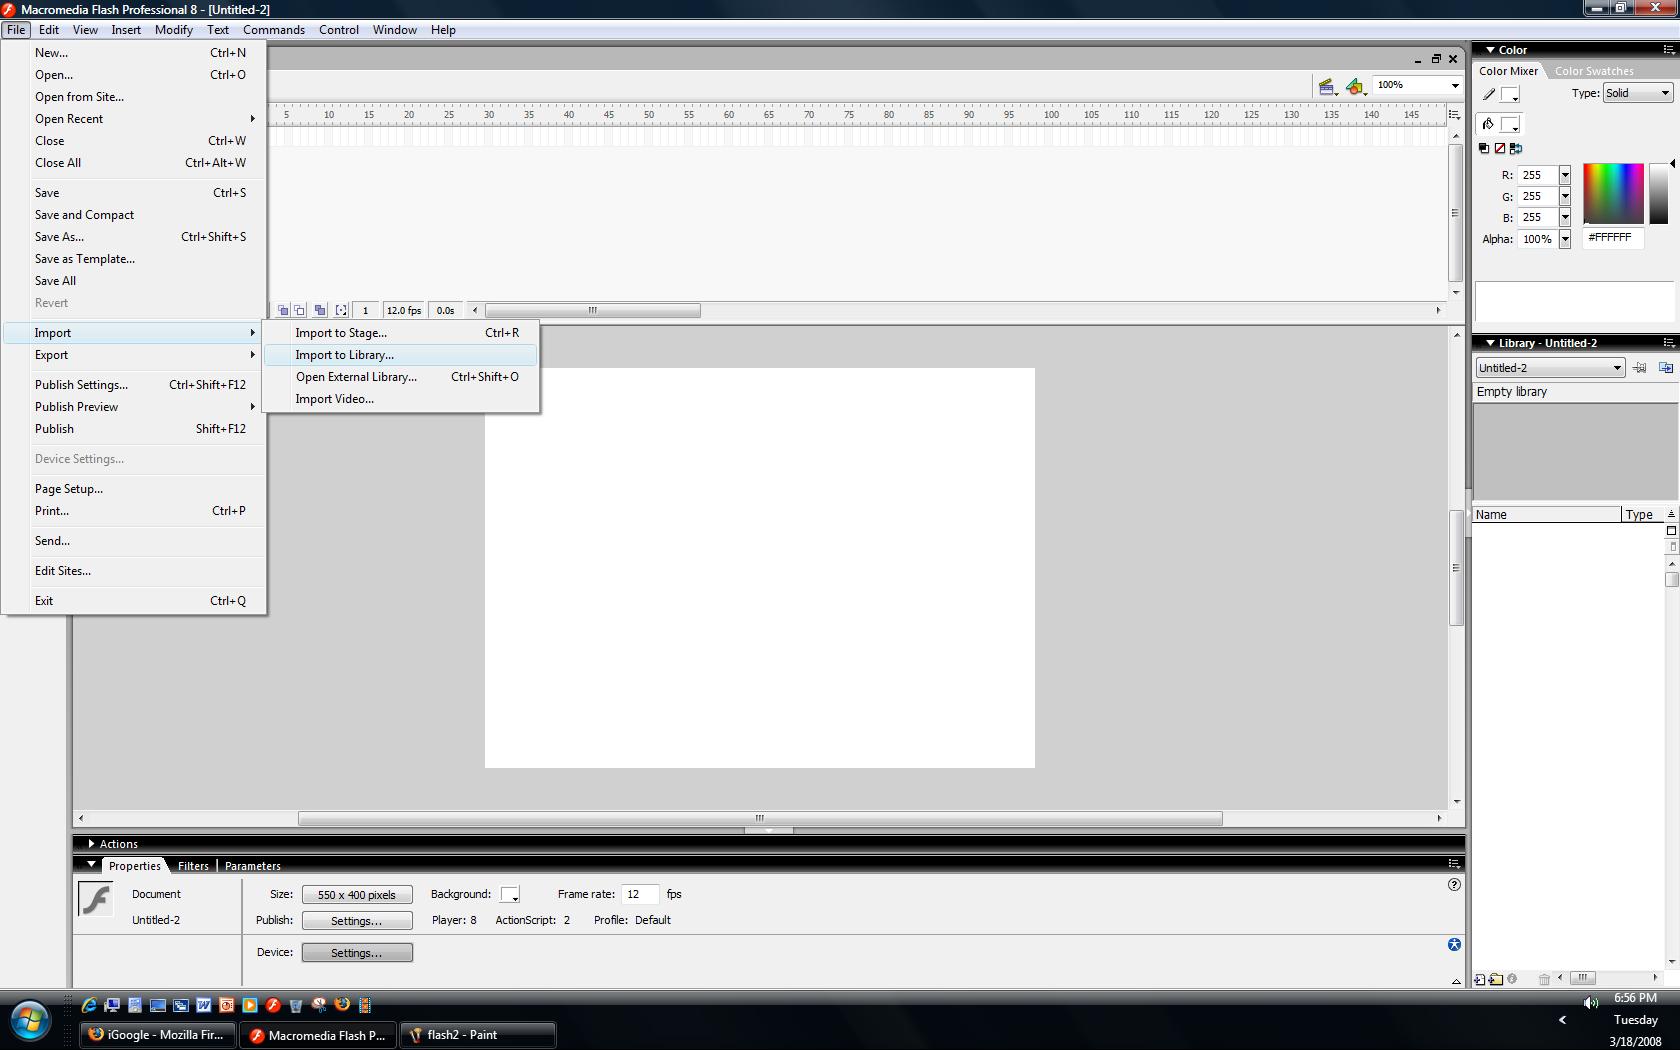The height and width of the screenshot is (1050, 1680).
Task: Click New Symbol icon in Library
Action: [1480, 979]
